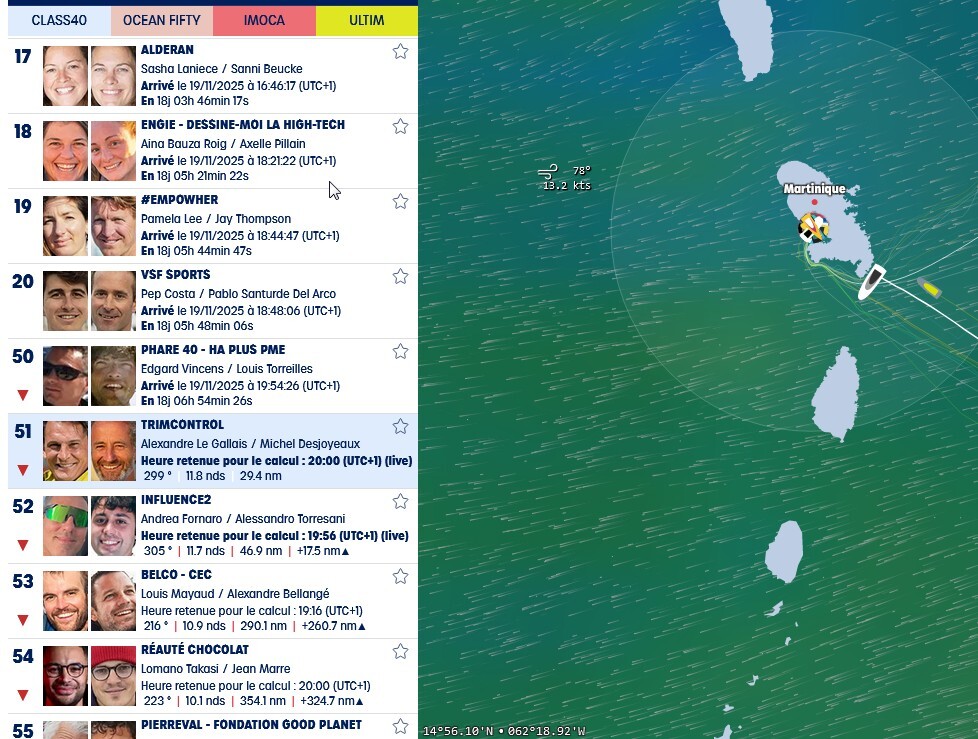
Task: Favorite RÉAUTÉ CHOCOLAT using its star
Action: pos(400,651)
